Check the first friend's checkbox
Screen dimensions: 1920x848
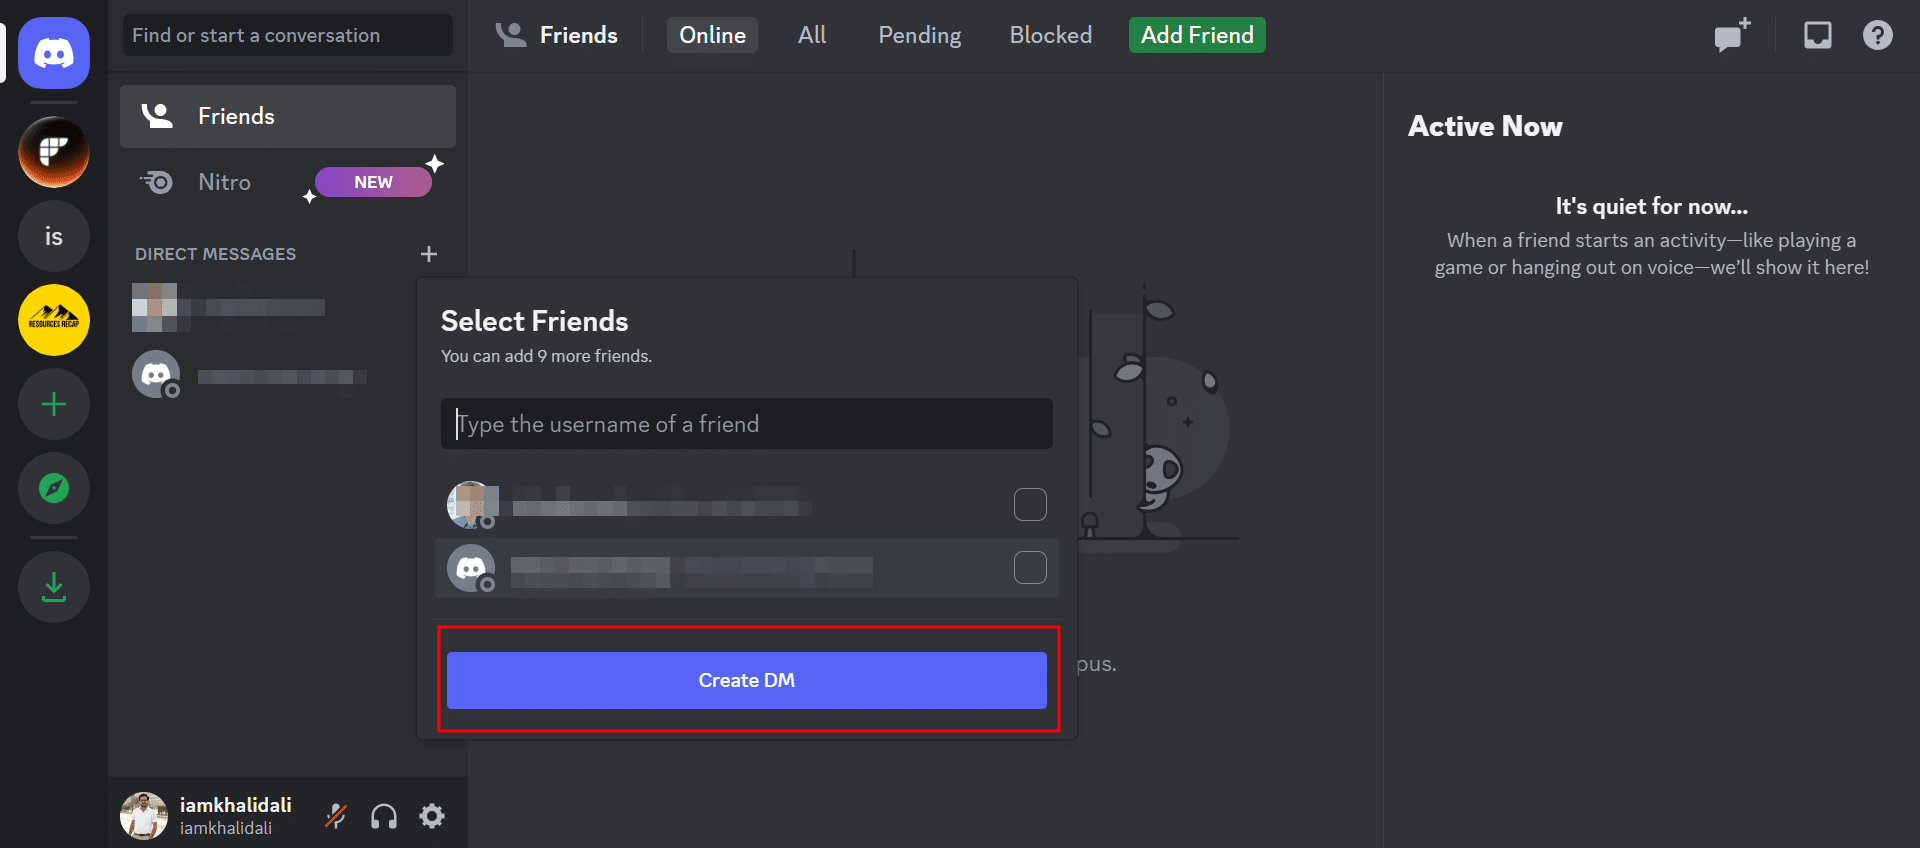[1030, 505]
